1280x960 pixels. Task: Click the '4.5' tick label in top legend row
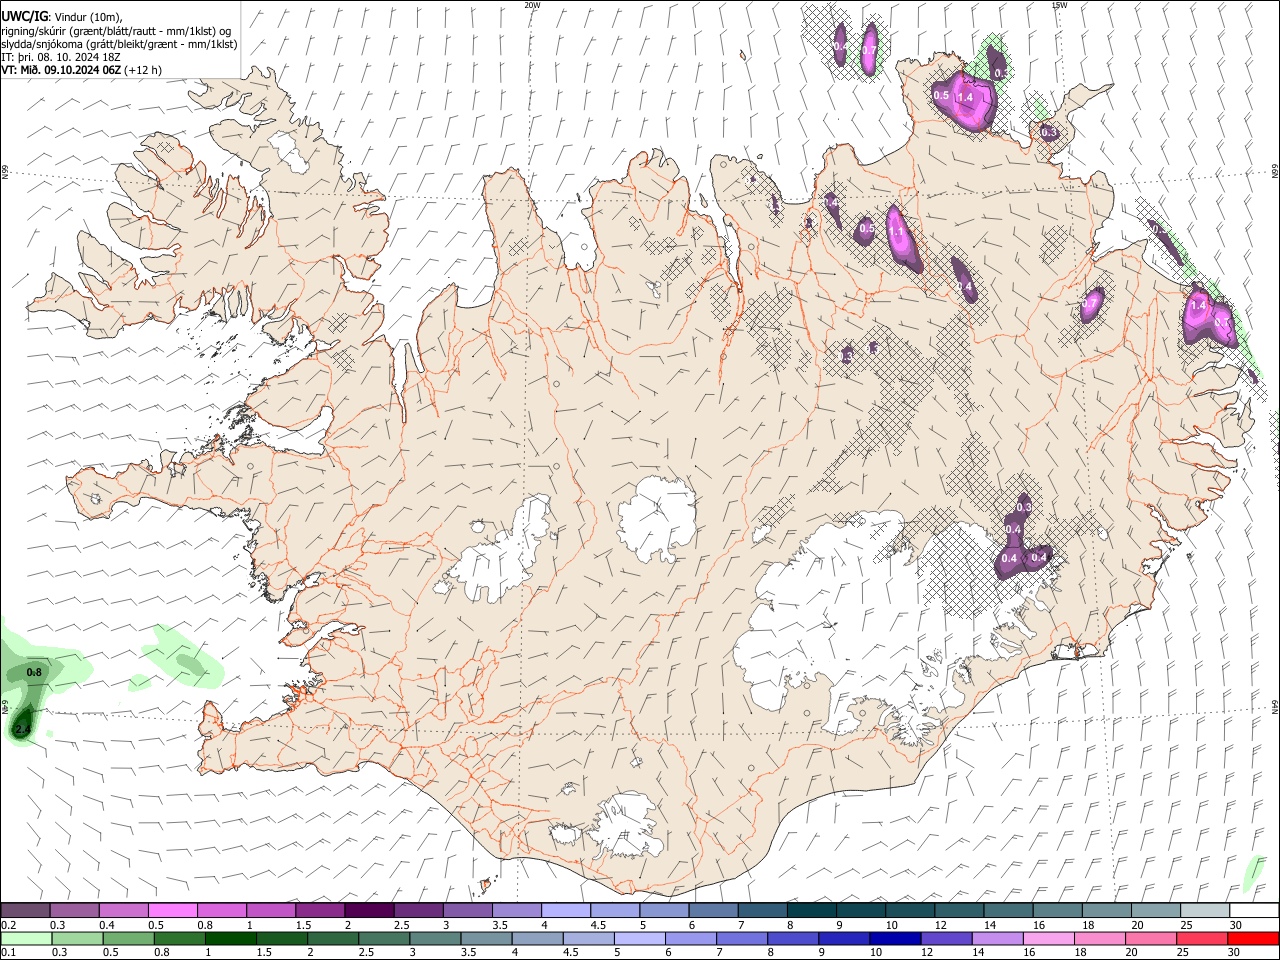598,925
